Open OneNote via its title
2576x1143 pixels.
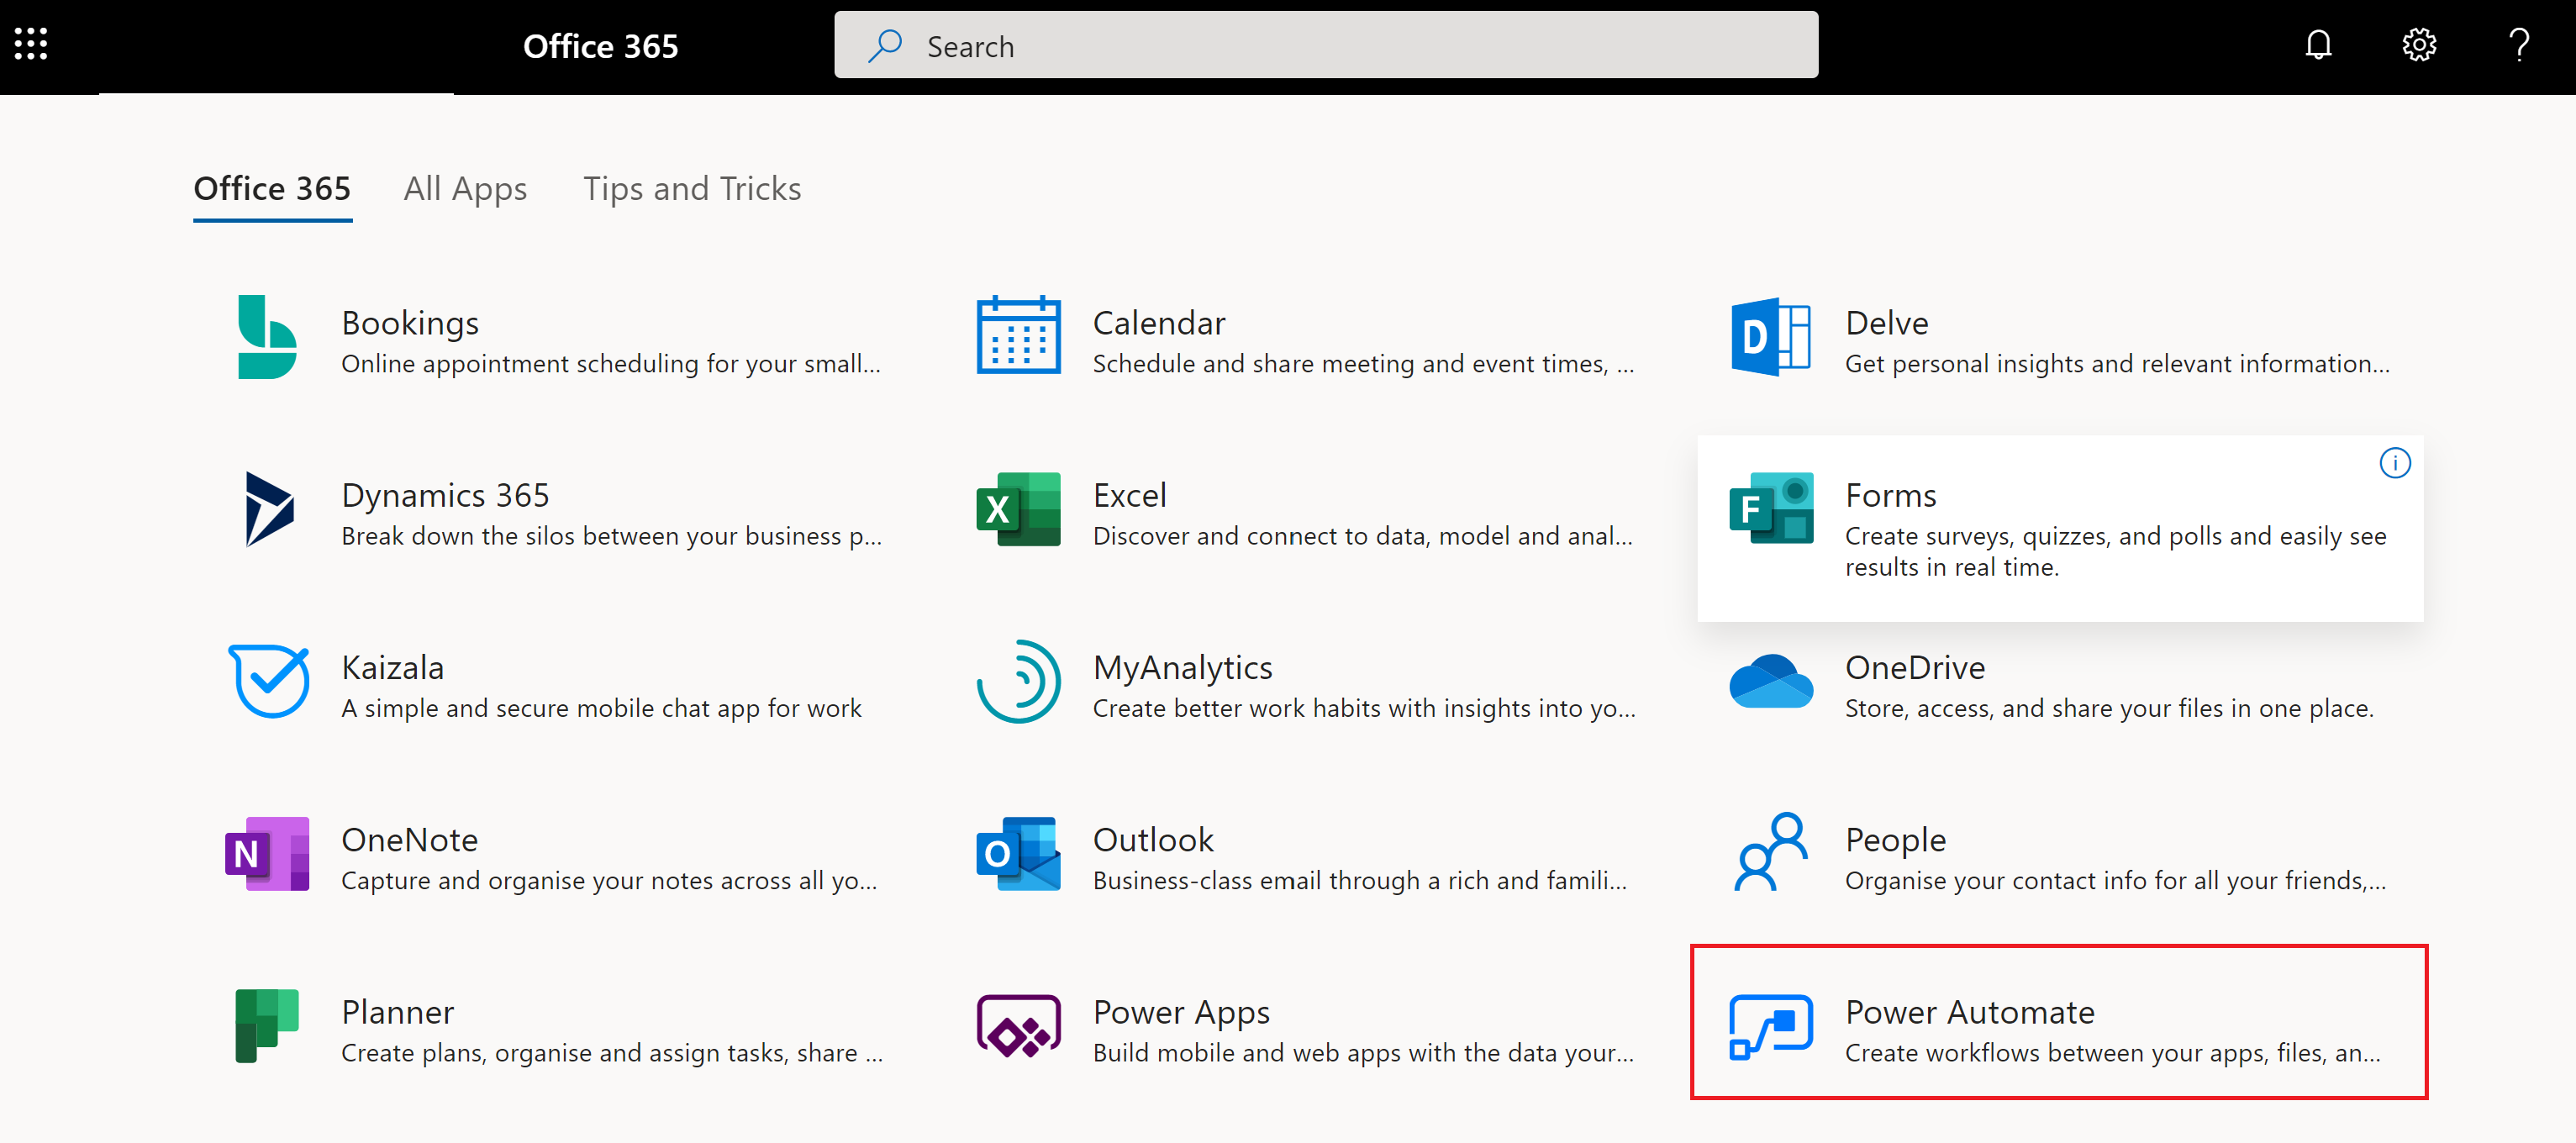(410, 840)
